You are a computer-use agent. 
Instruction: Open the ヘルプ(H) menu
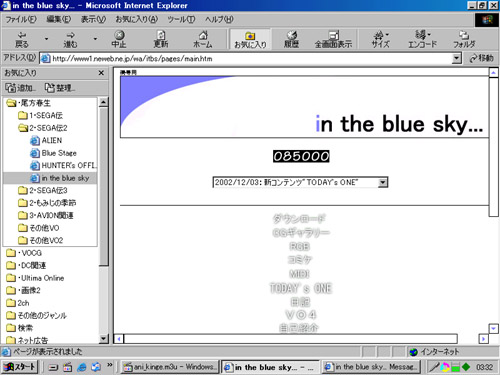point(219,19)
